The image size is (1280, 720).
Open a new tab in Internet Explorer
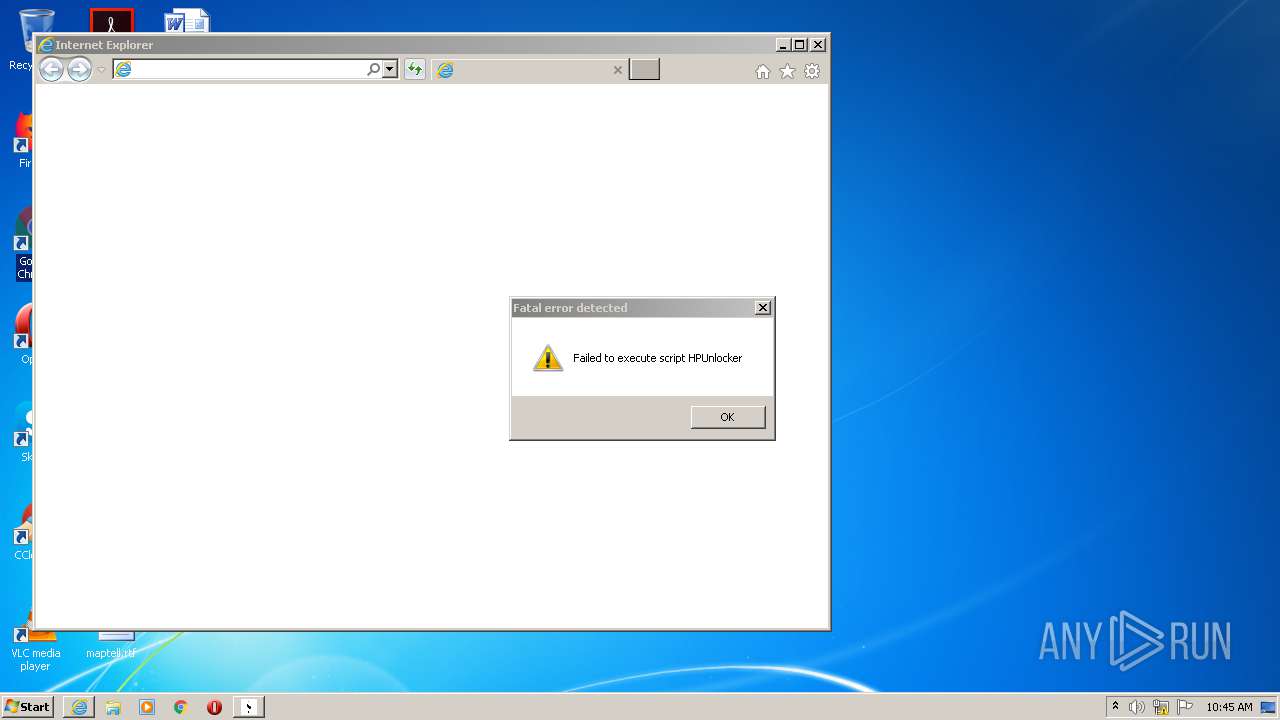644,69
